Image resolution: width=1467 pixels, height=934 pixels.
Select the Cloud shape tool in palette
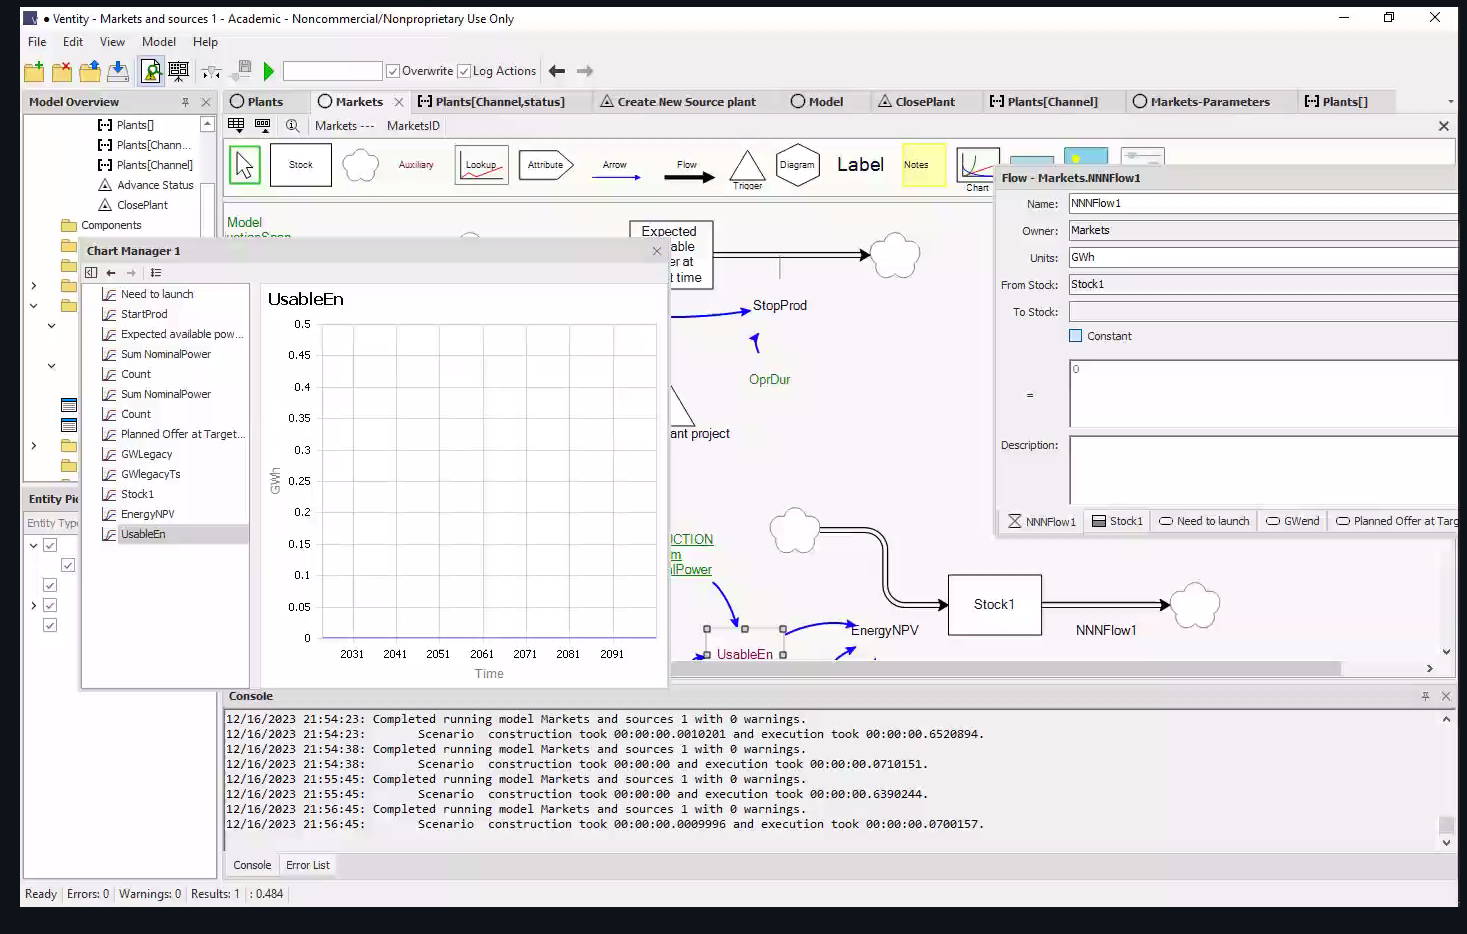360,165
